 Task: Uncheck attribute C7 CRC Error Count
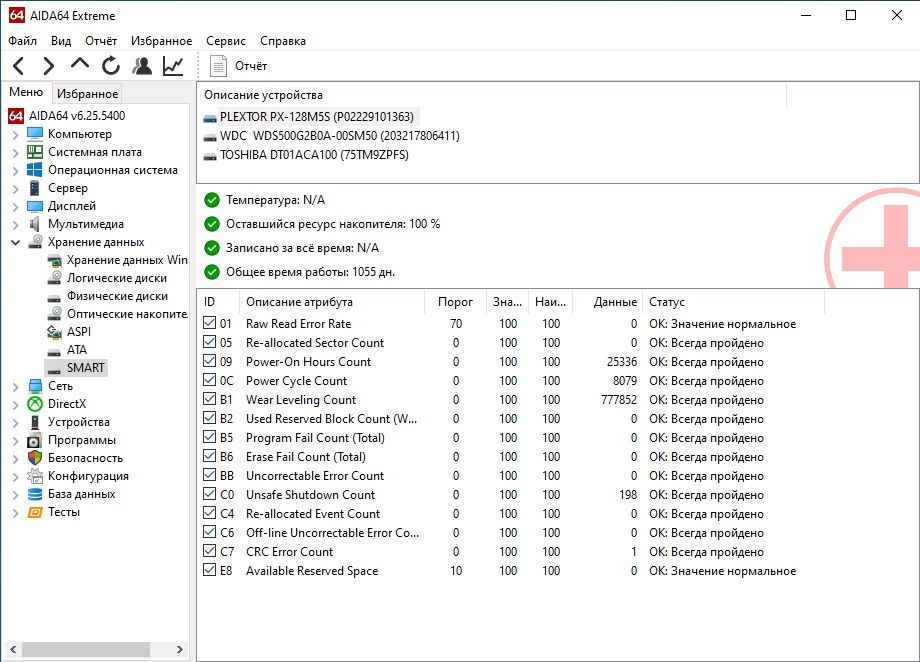[209, 551]
